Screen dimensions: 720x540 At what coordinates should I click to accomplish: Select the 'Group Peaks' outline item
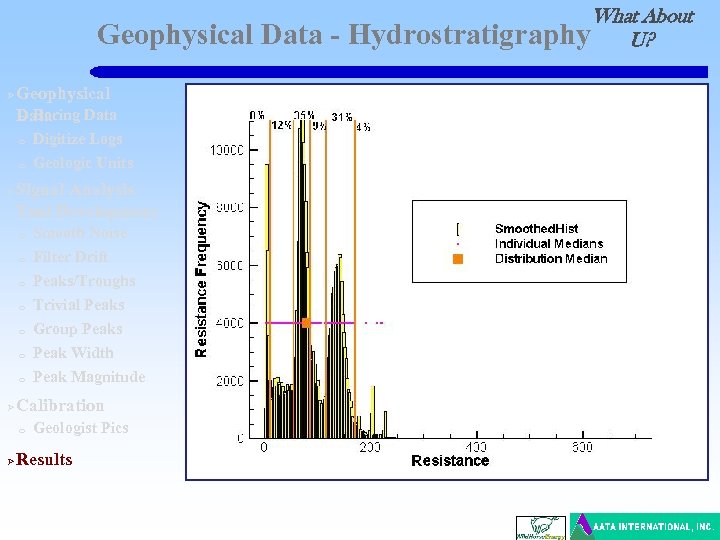(78, 329)
